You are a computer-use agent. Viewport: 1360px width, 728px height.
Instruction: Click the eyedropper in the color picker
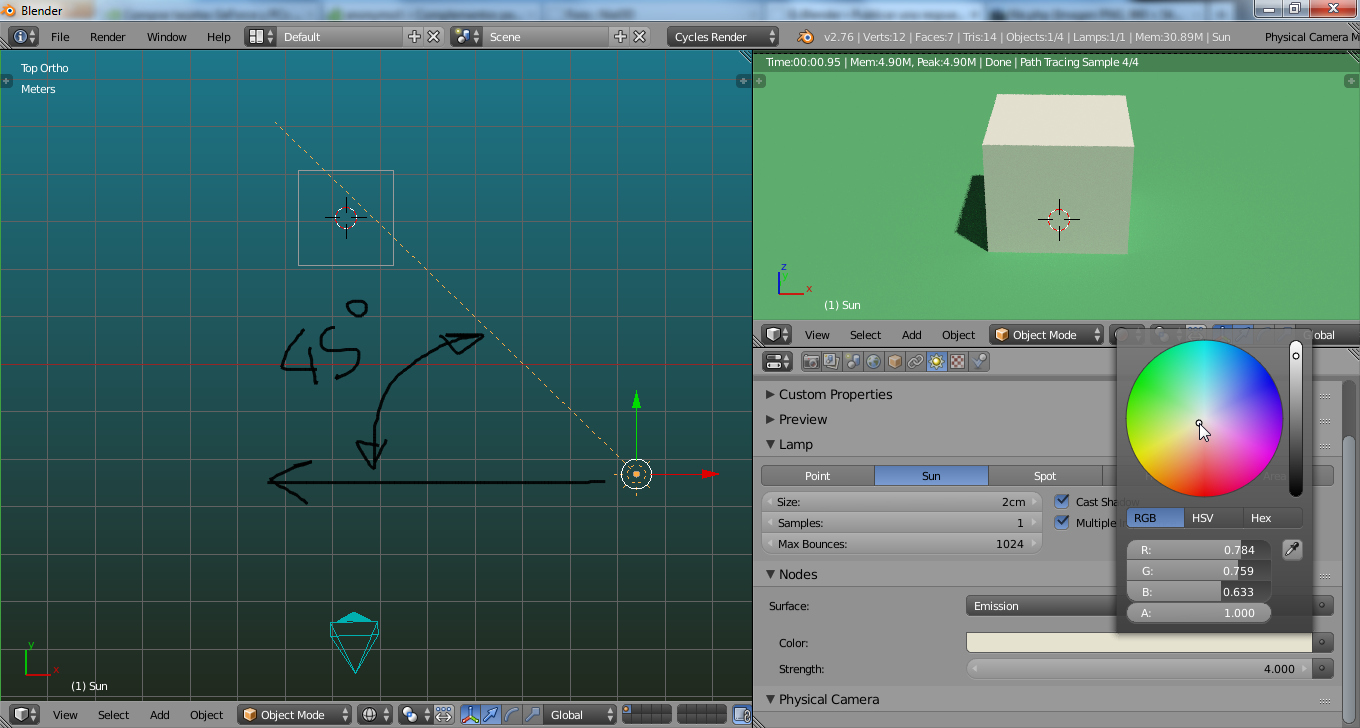pos(1292,549)
